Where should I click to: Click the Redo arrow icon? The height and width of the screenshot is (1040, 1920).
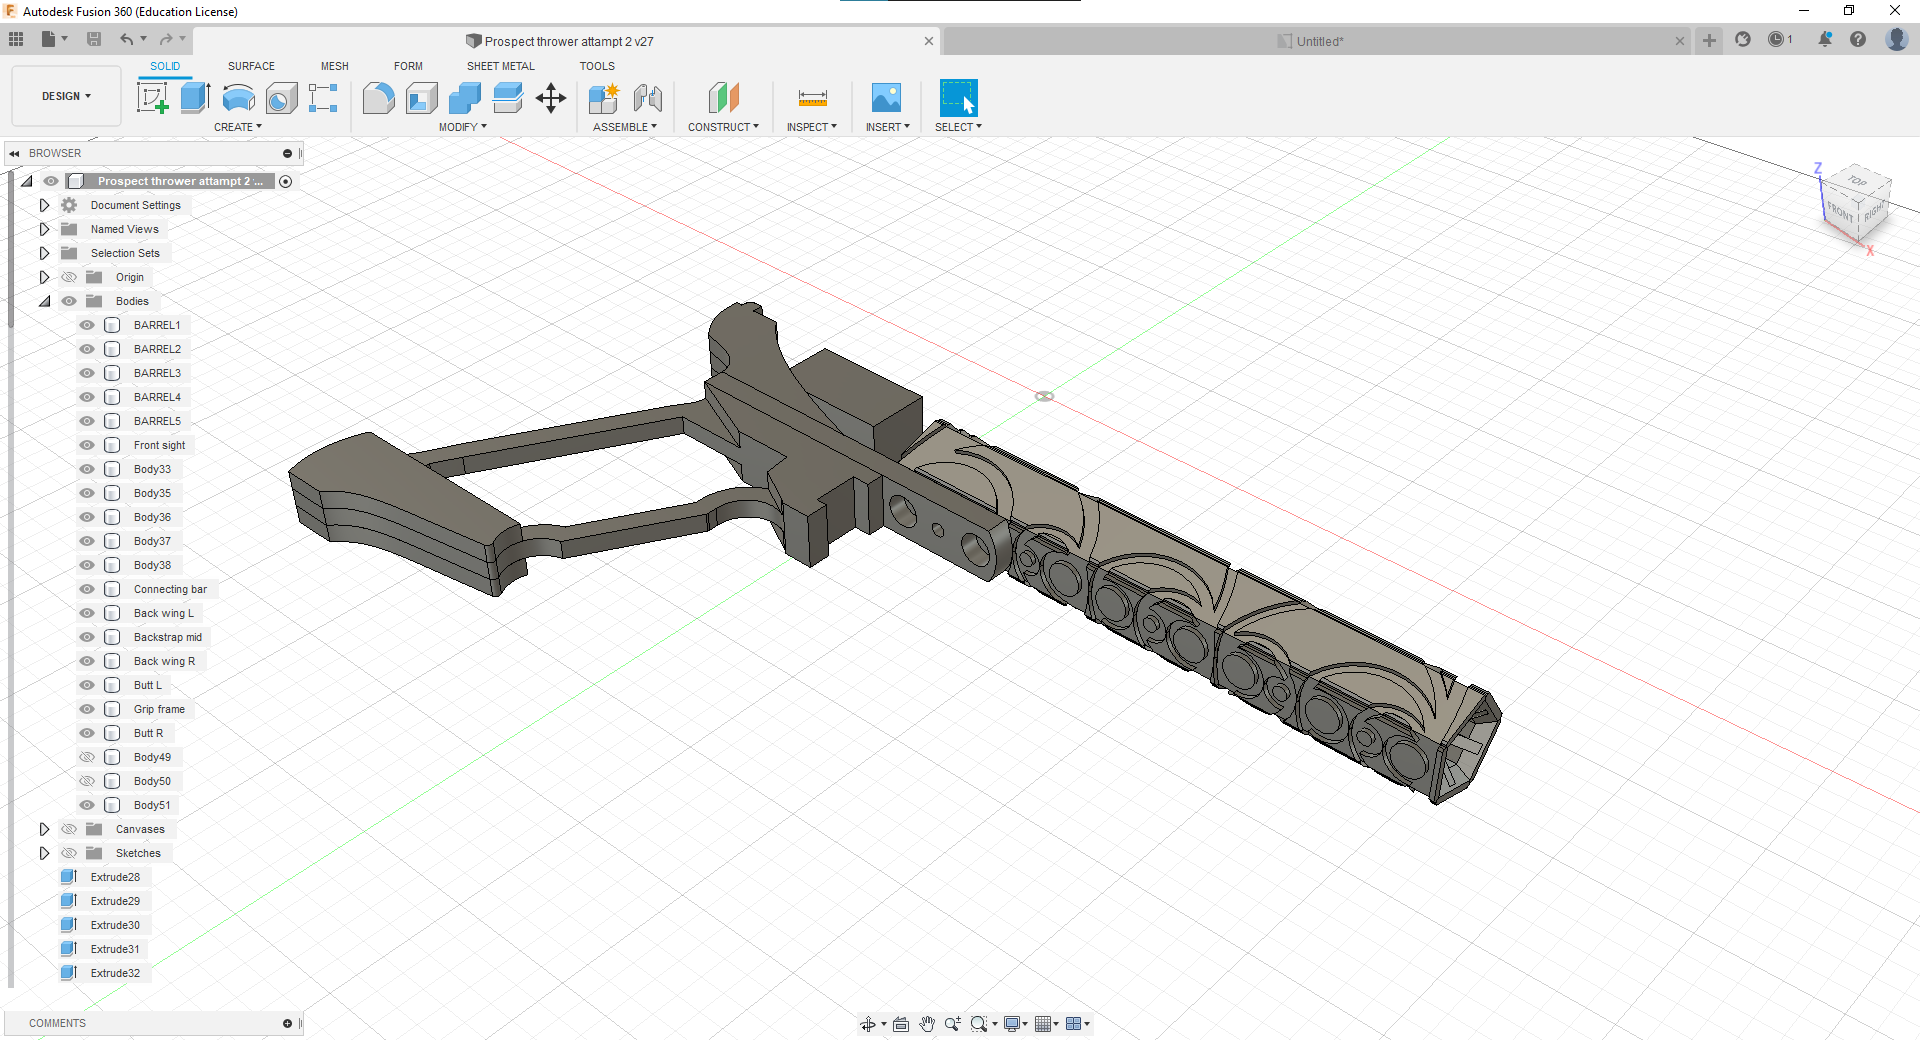pyautogui.click(x=166, y=39)
